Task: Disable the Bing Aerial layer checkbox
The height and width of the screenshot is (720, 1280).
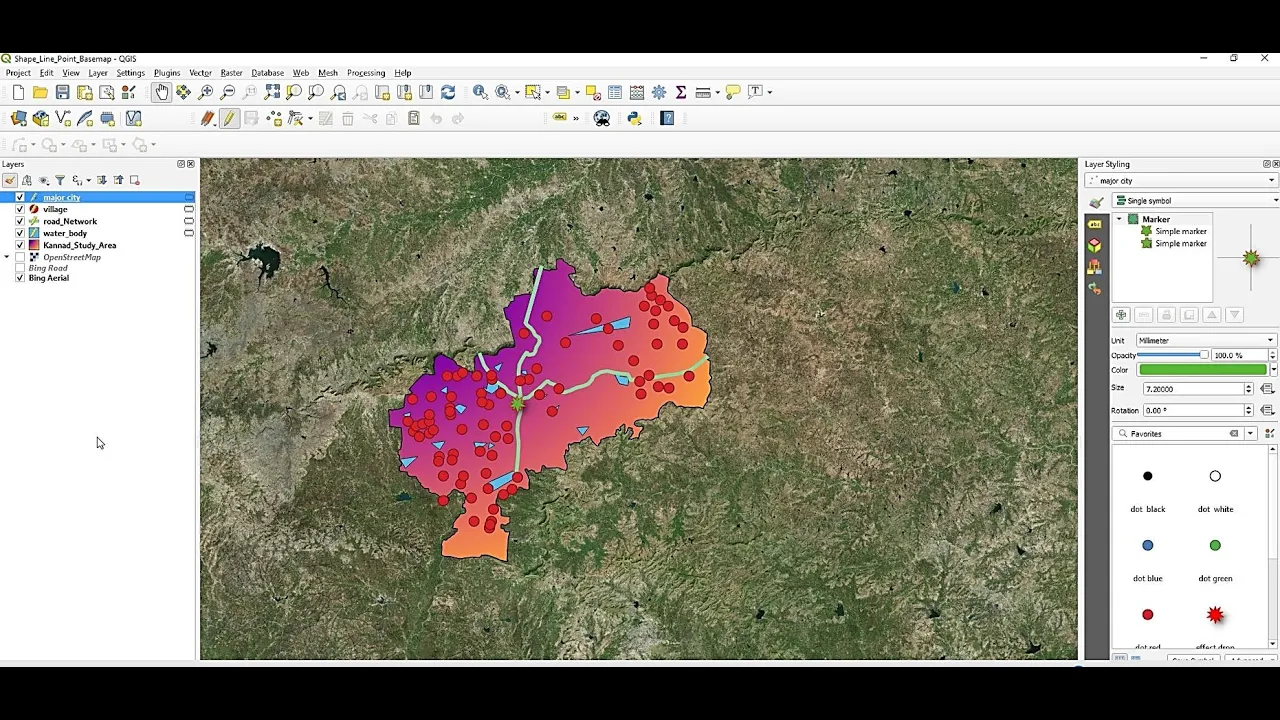Action: [x=20, y=278]
